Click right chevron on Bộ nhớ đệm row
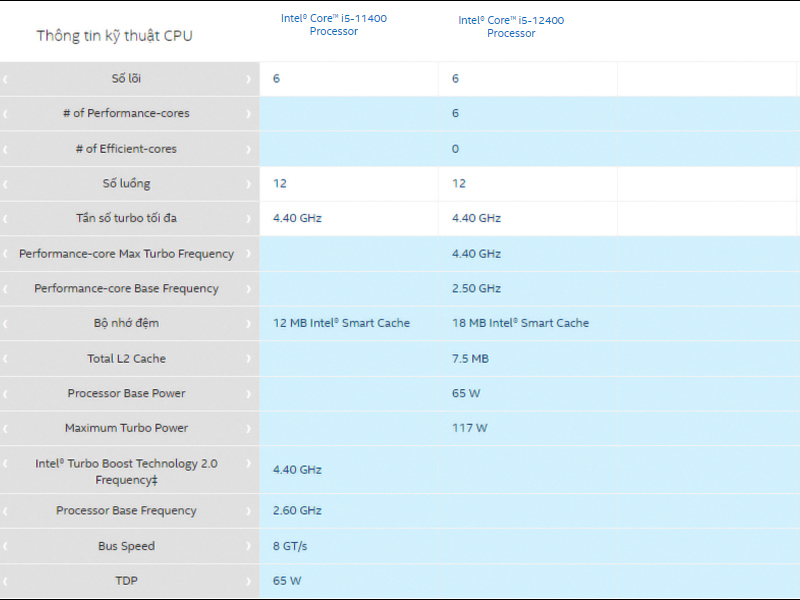 (x=249, y=324)
